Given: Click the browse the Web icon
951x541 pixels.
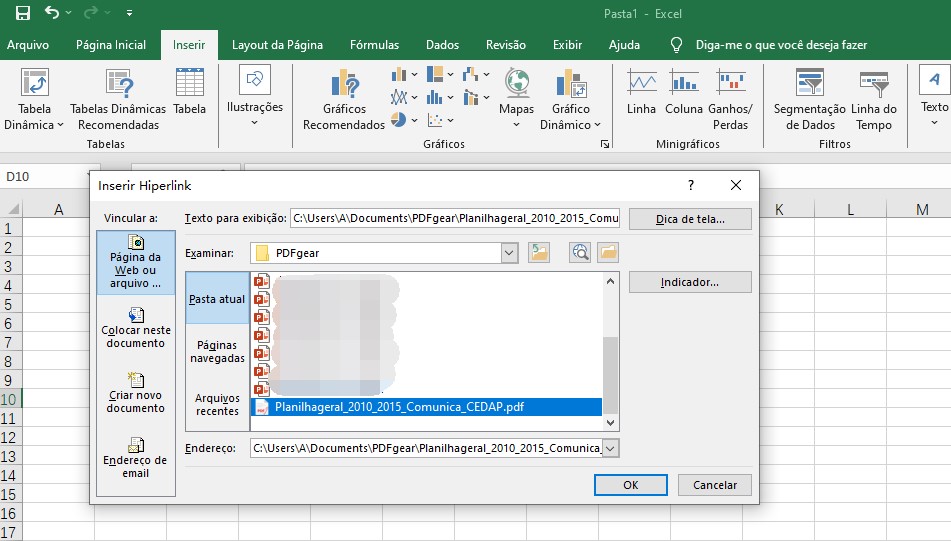Looking at the screenshot, I should tap(580, 252).
